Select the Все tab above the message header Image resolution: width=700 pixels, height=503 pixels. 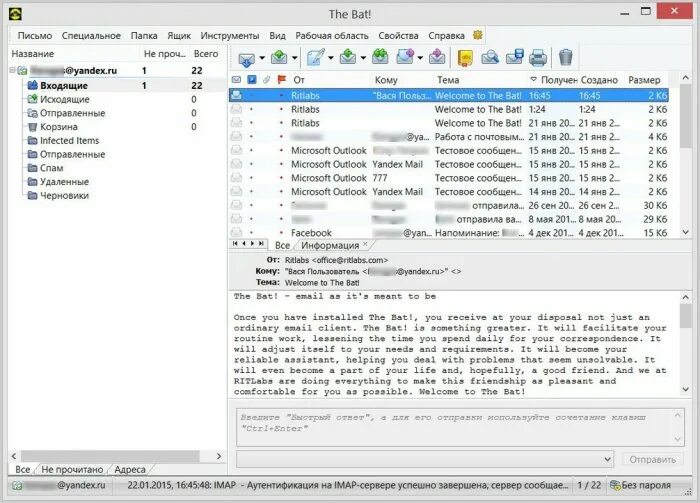click(x=282, y=245)
